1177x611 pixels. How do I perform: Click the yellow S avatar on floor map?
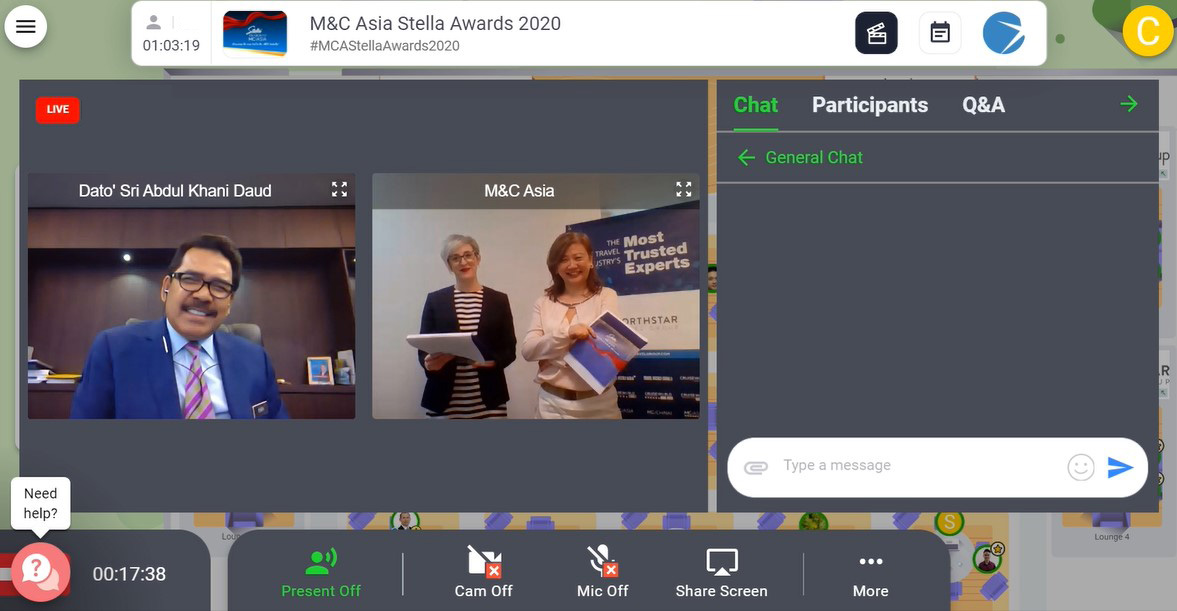950,522
